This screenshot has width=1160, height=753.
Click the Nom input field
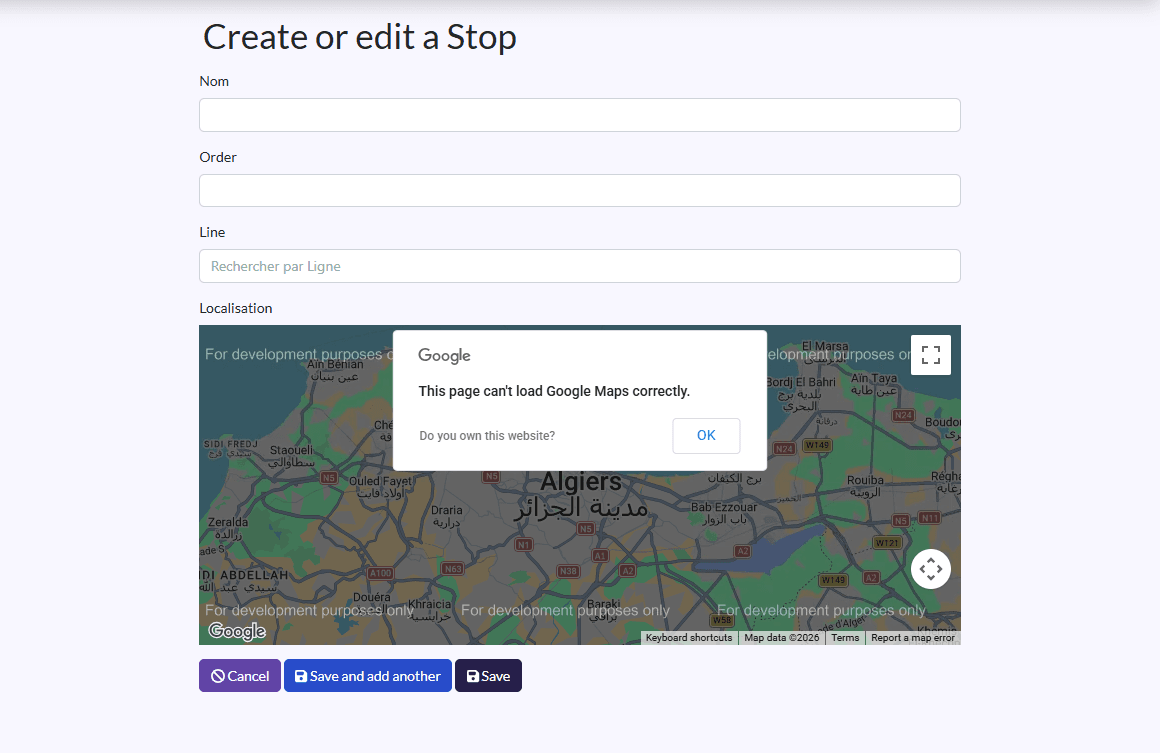(579, 115)
